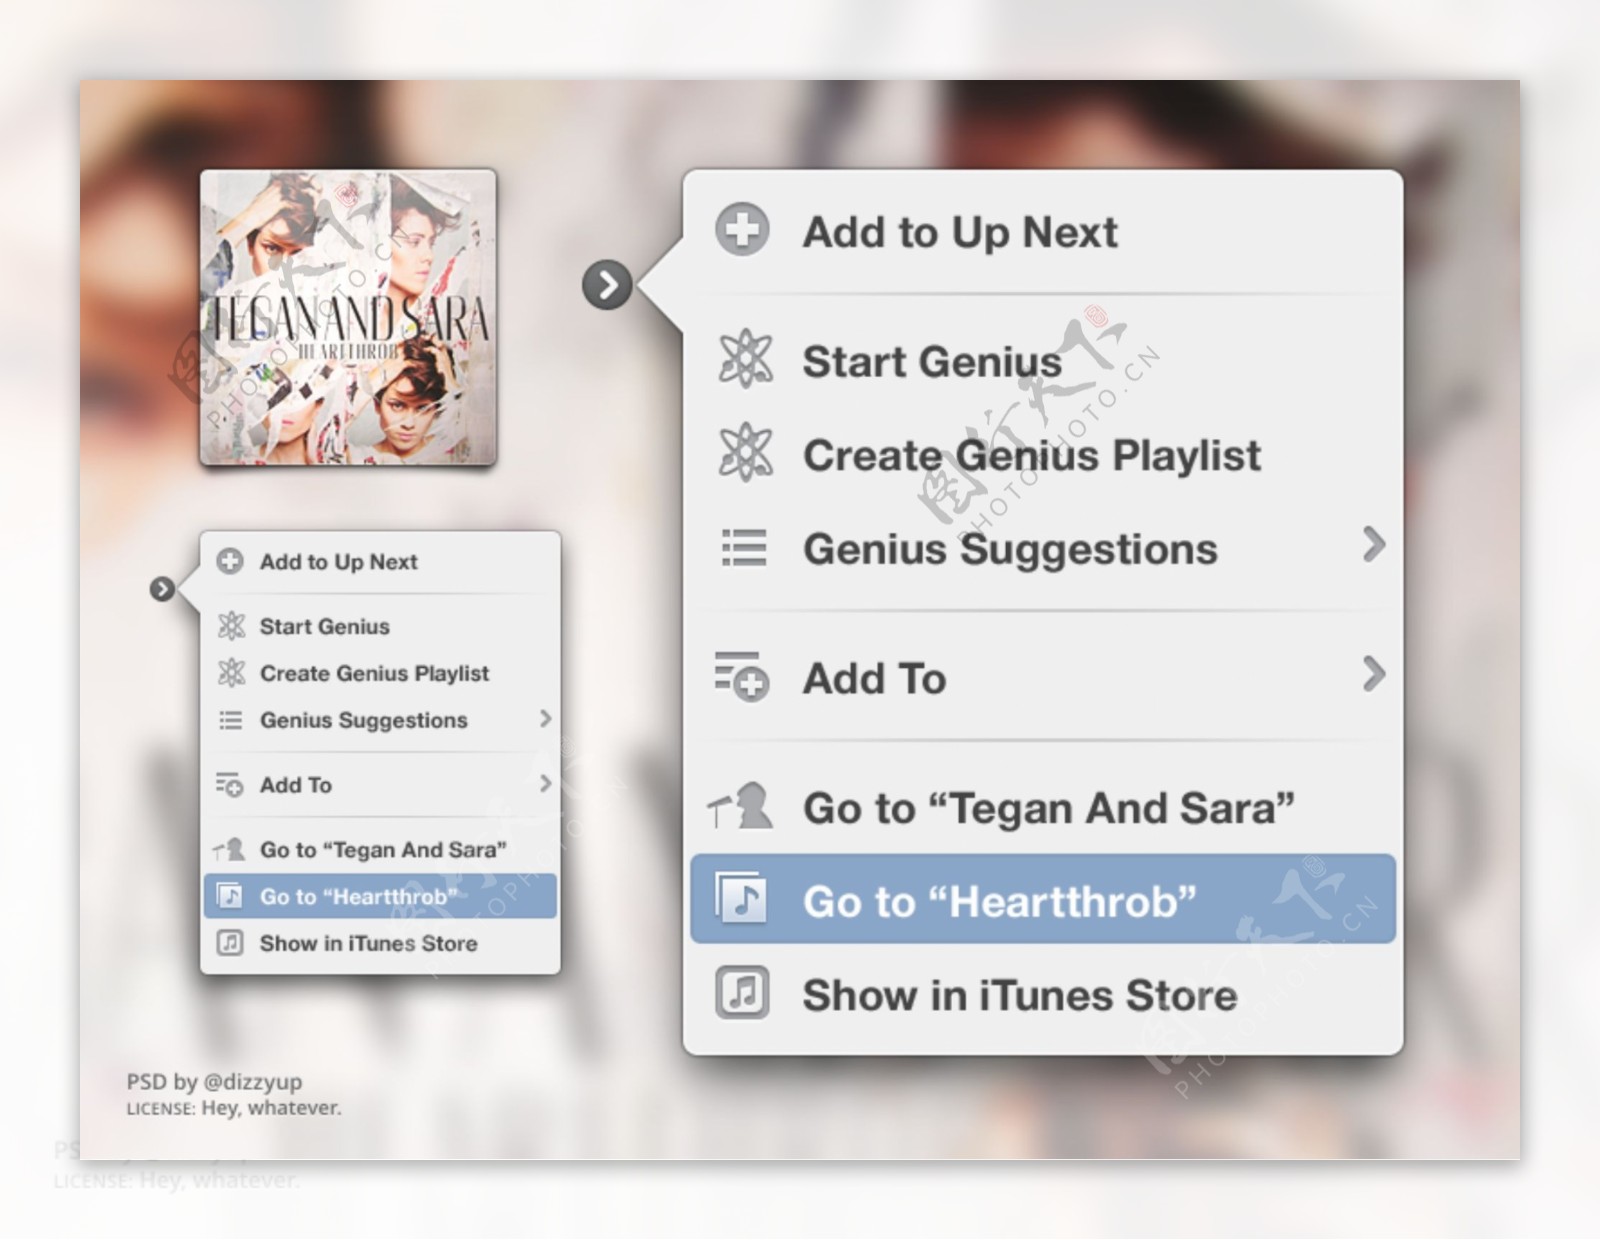This screenshot has width=1600, height=1240.
Task: Click the list icon beside large Genius Suggestions
Action: (x=744, y=548)
